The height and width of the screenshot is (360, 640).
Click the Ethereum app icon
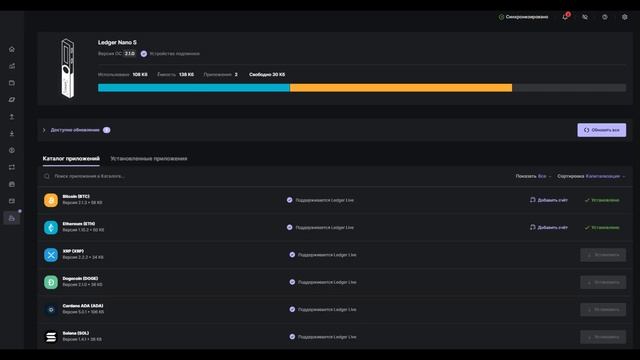click(51, 227)
